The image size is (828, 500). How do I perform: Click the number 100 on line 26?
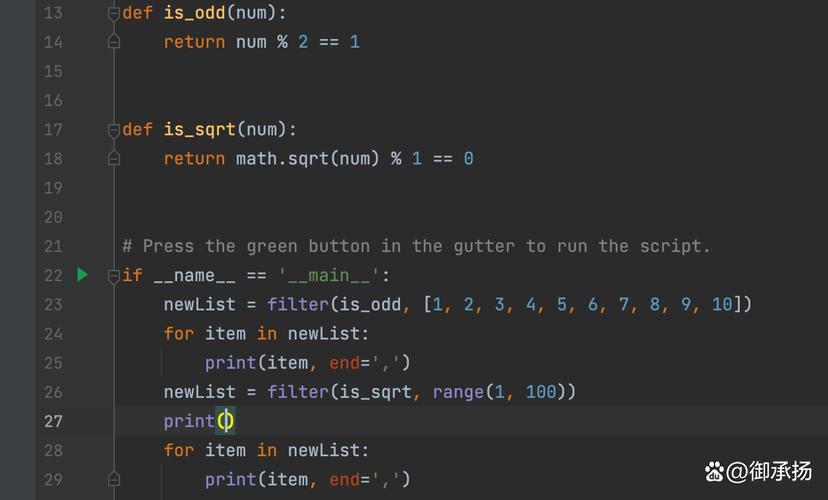541,392
